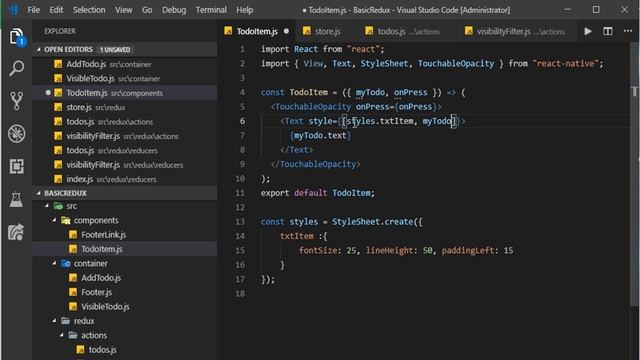Switch to the TodoItem.js editor tab
The image size is (640, 360).
click(x=257, y=31)
